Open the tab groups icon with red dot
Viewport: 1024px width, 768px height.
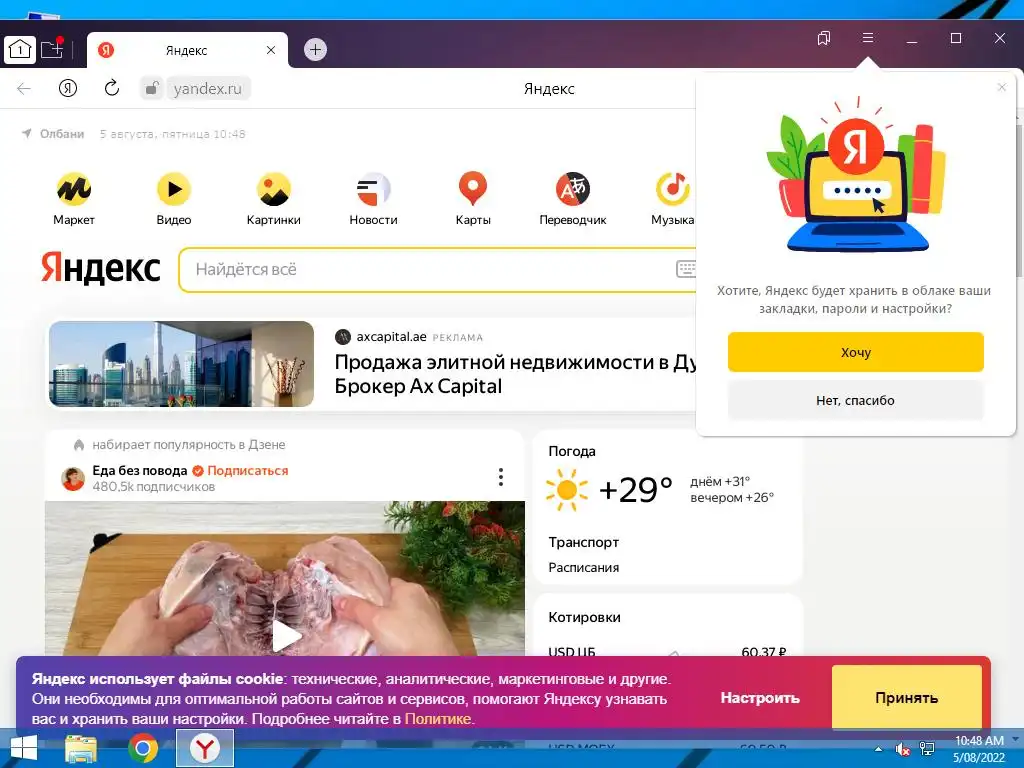(x=52, y=49)
